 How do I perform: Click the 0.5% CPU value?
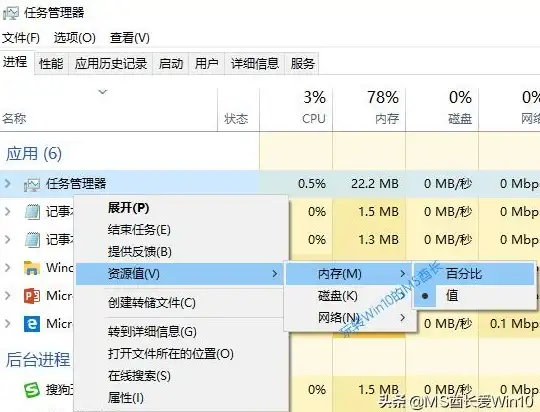pos(312,184)
